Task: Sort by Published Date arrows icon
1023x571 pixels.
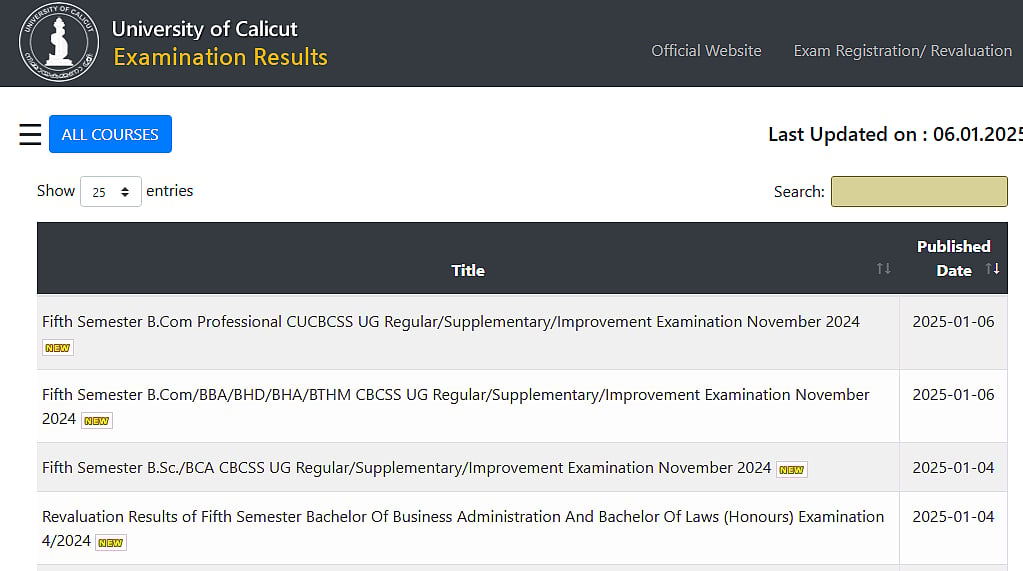Action: (x=992, y=269)
